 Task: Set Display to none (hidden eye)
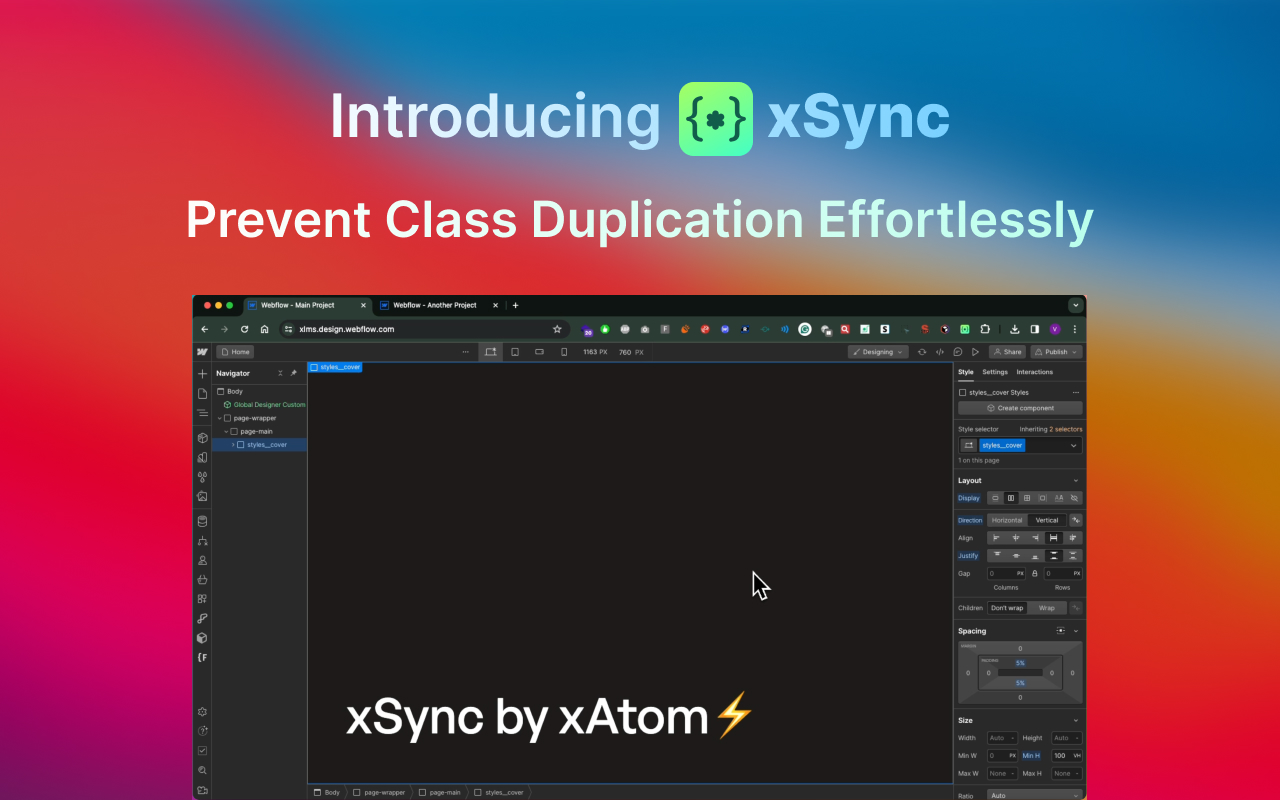coord(1074,498)
